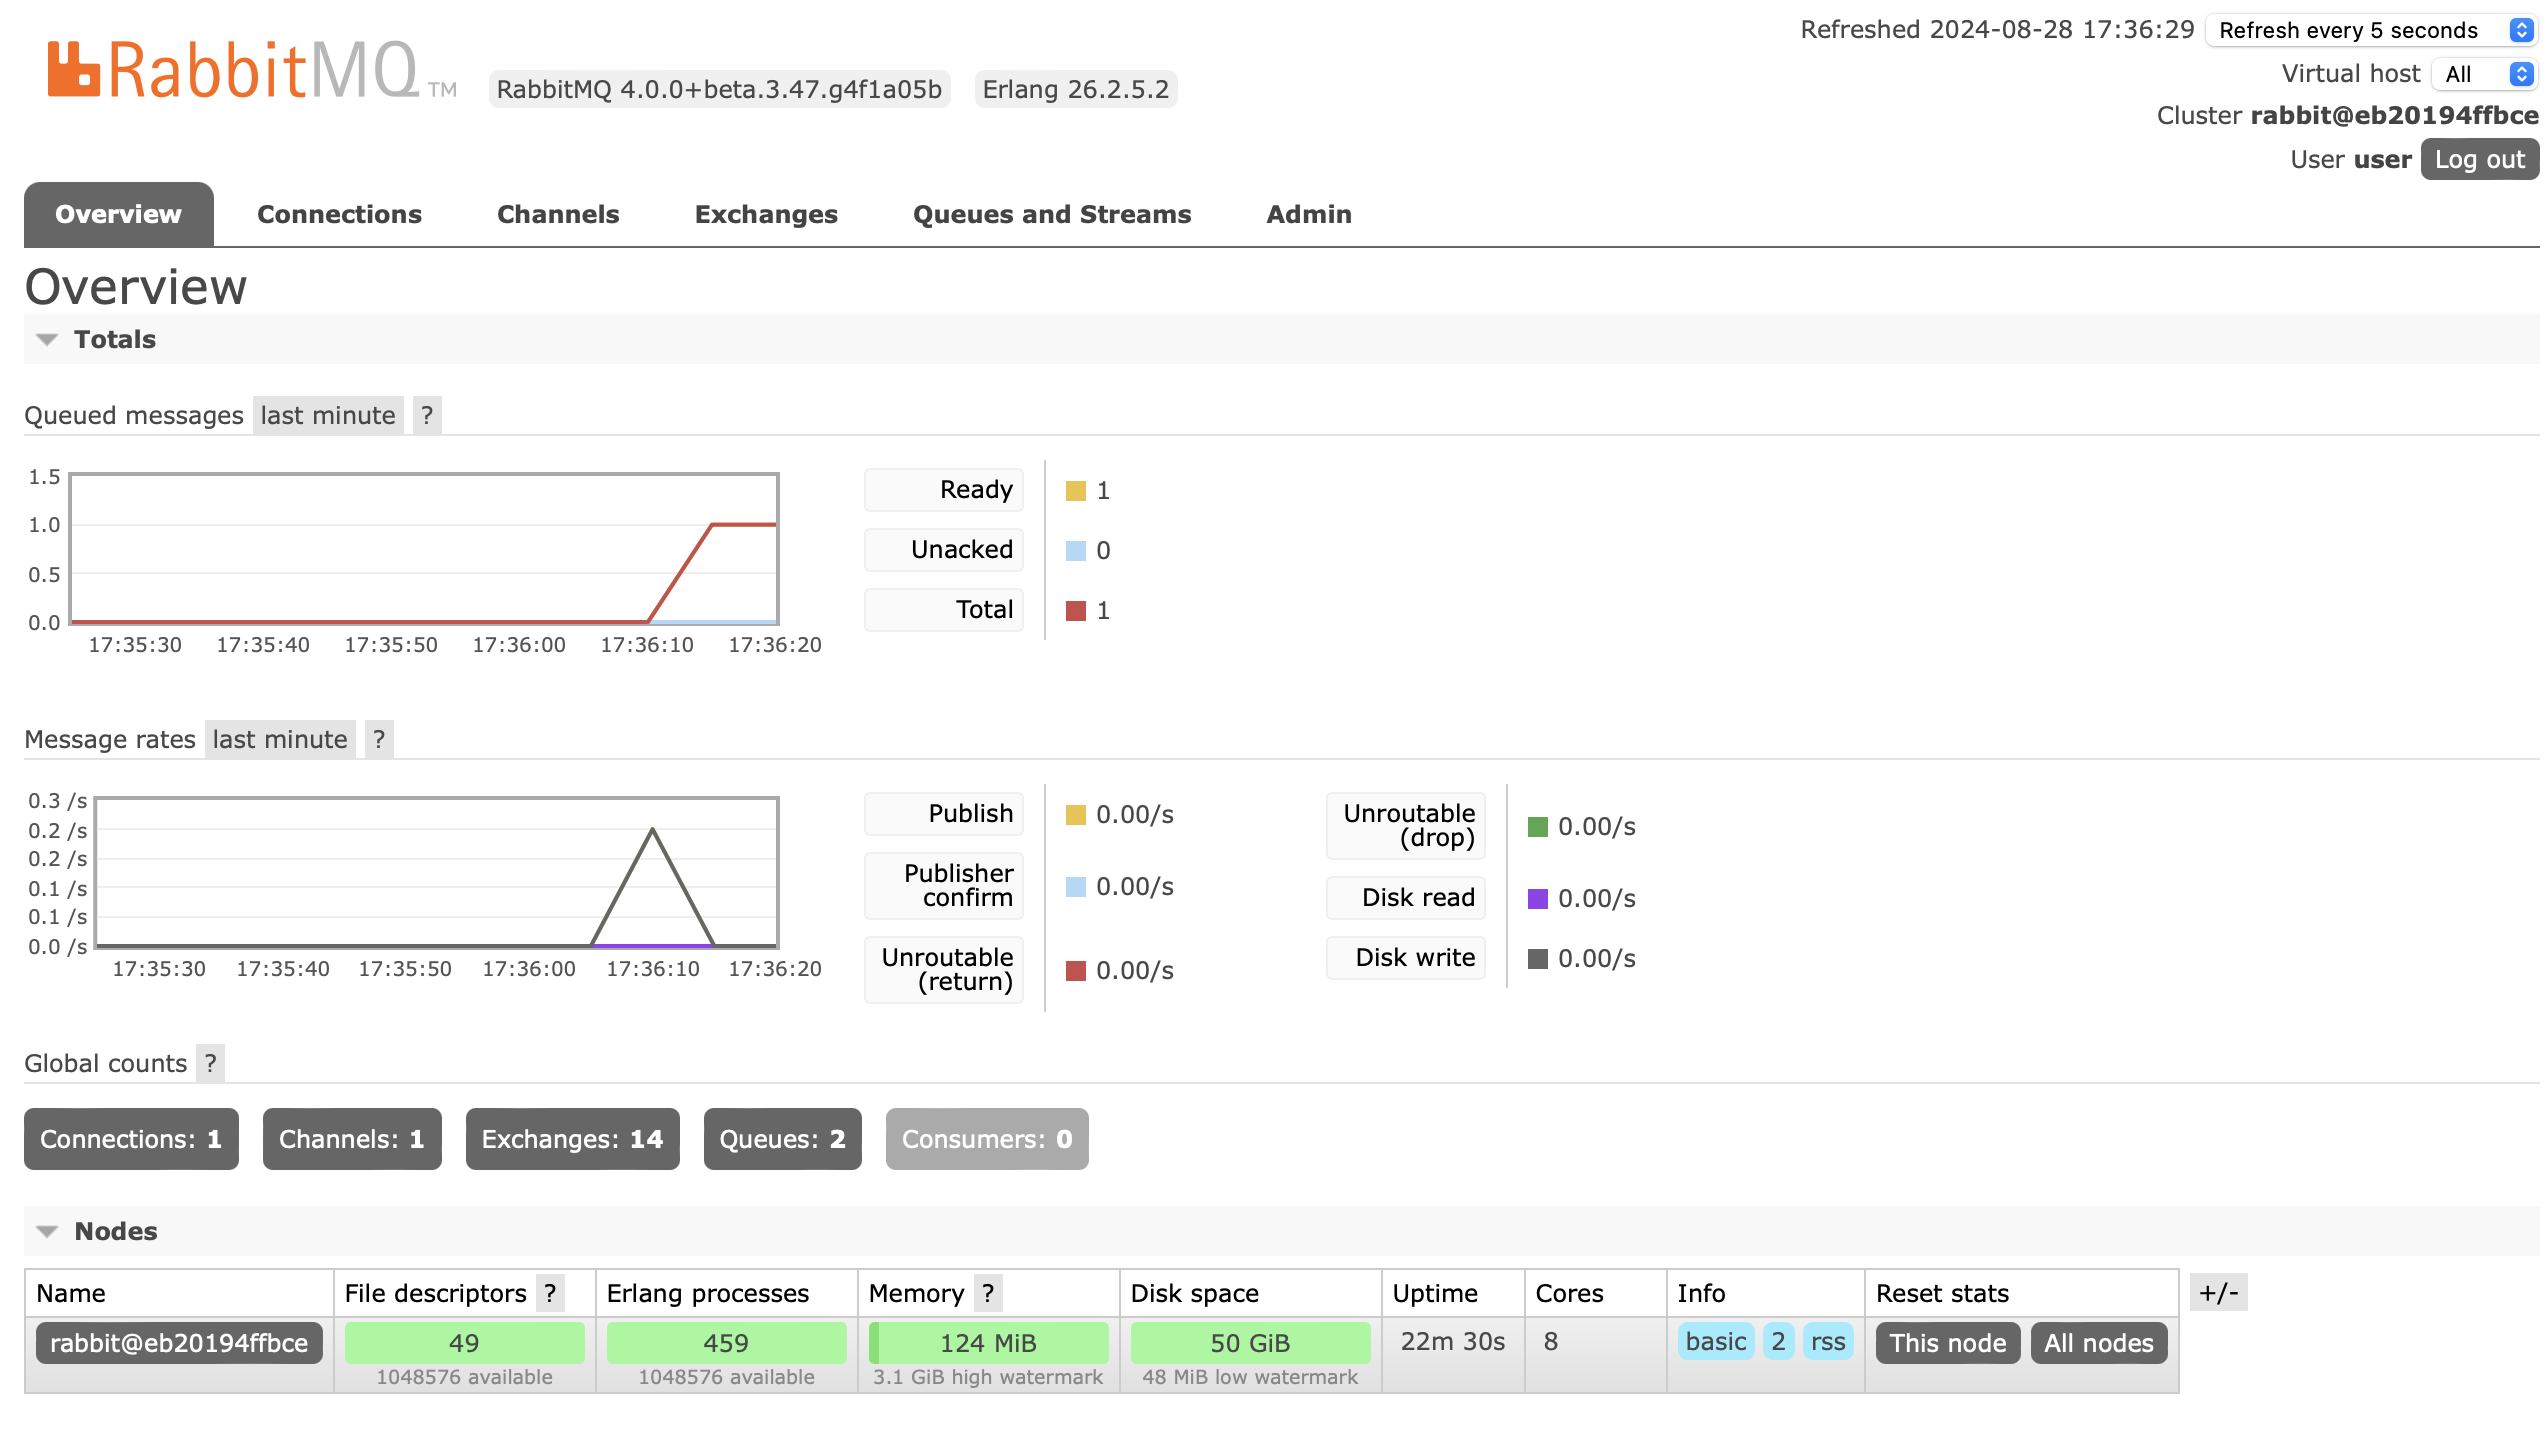This screenshot has height=1434, width=2544.
Task: Open help for Memory column
Action: [x=988, y=1293]
